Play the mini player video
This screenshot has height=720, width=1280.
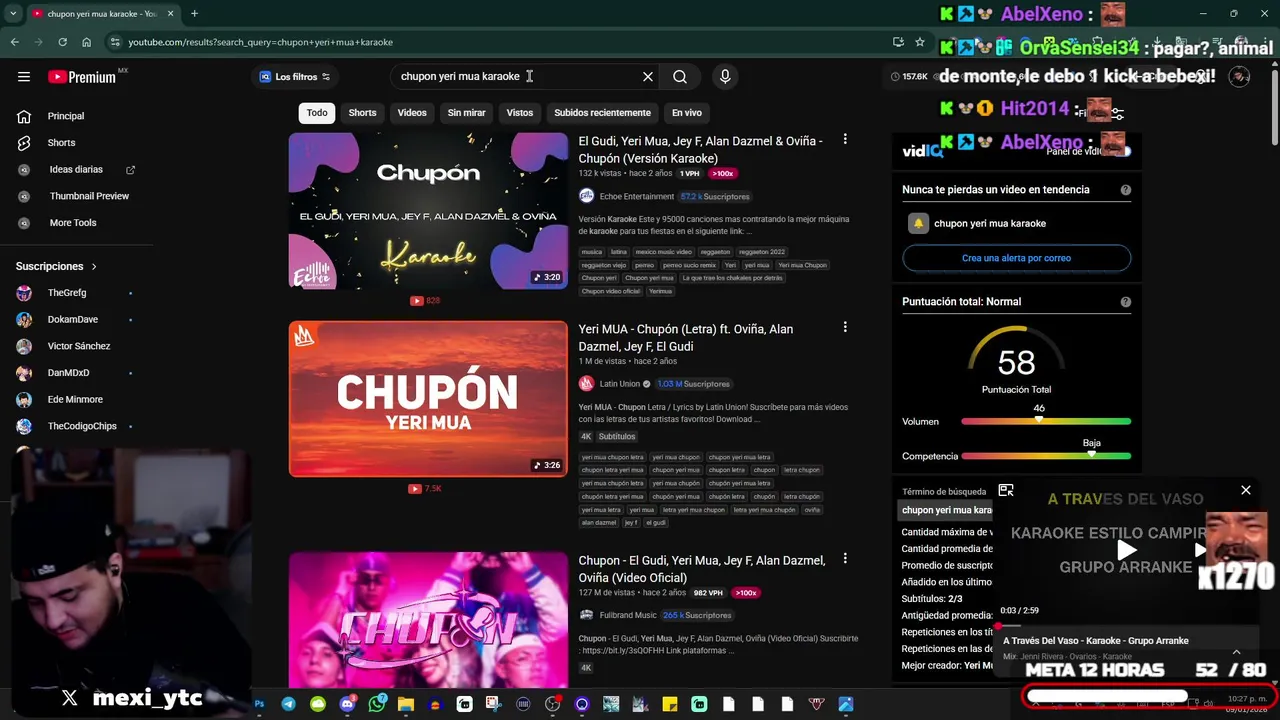point(1127,550)
